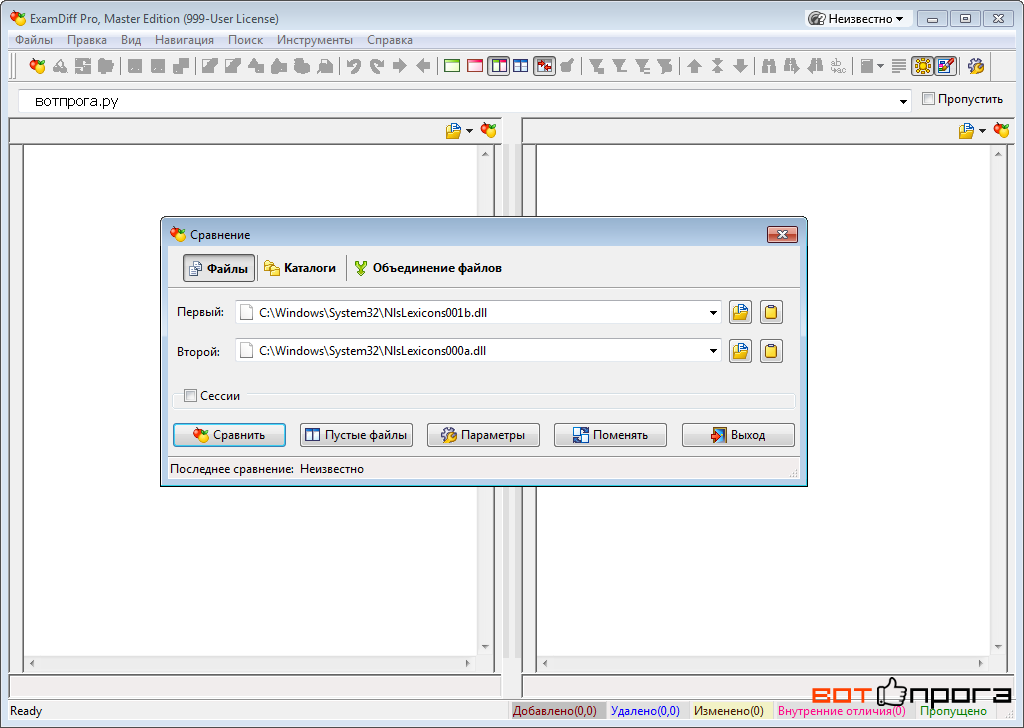Screen dimensions: 1024x728
Task: Paste clipboard into Второй field
Action: click(x=771, y=351)
